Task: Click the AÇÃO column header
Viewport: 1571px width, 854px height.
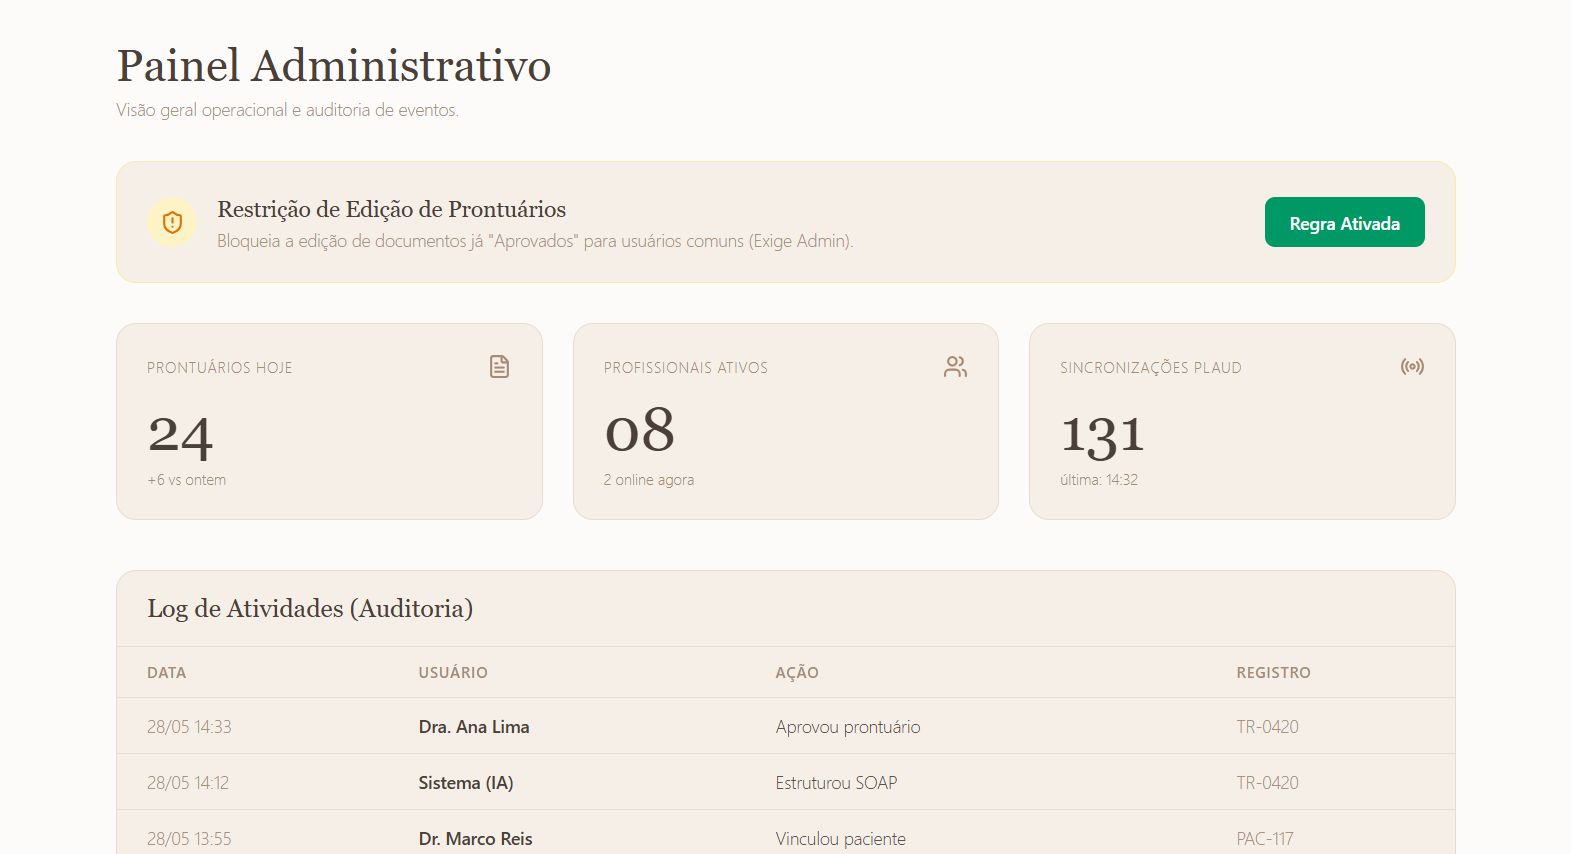Action: 797,673
